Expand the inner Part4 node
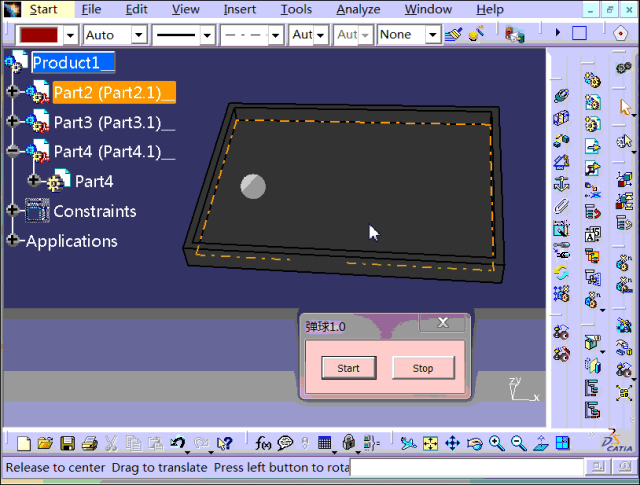Viewport: 640px width, 485px height. pos(34,180)
